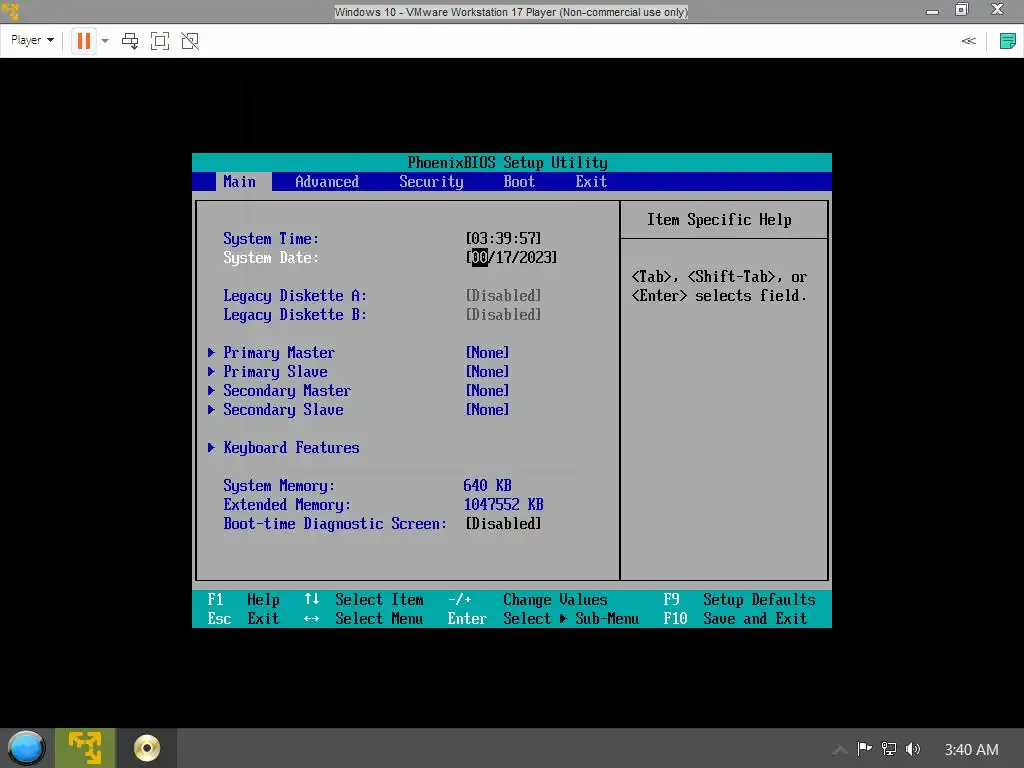The width and height of the screenshot is (1024, 768).
Task: Click the Keyboard Features label
Action: 291,447
